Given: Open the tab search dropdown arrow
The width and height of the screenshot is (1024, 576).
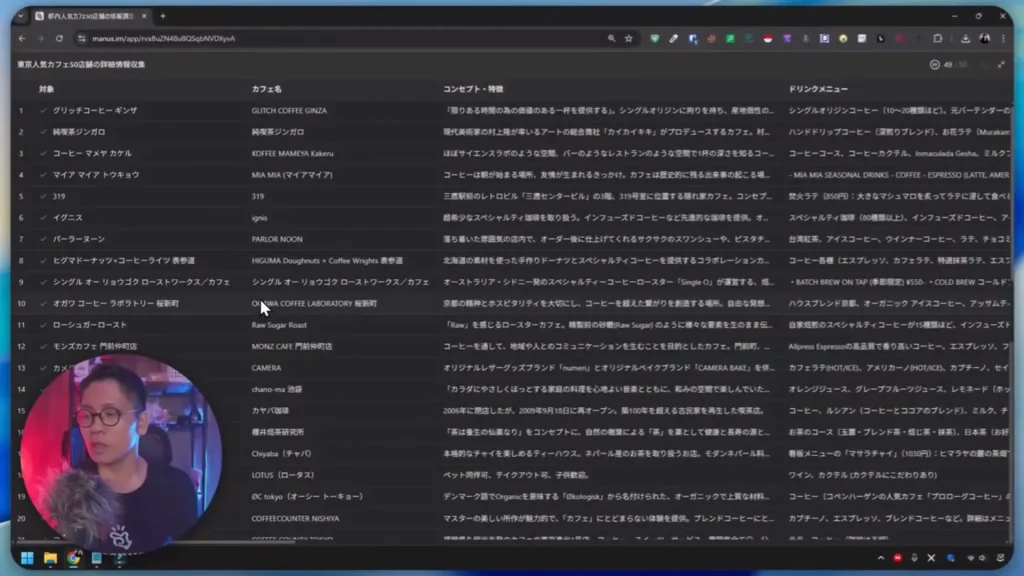Looking at the screenshot, I should [21, 16].
